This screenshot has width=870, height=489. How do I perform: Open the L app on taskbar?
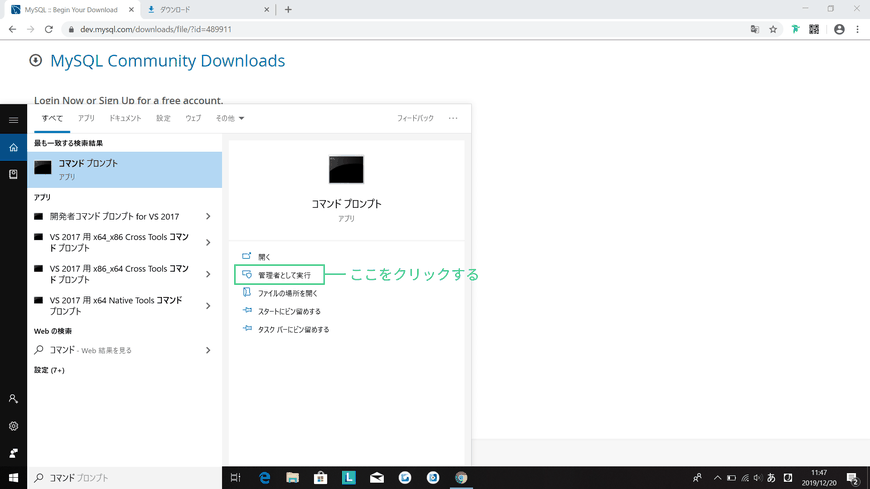348,477
